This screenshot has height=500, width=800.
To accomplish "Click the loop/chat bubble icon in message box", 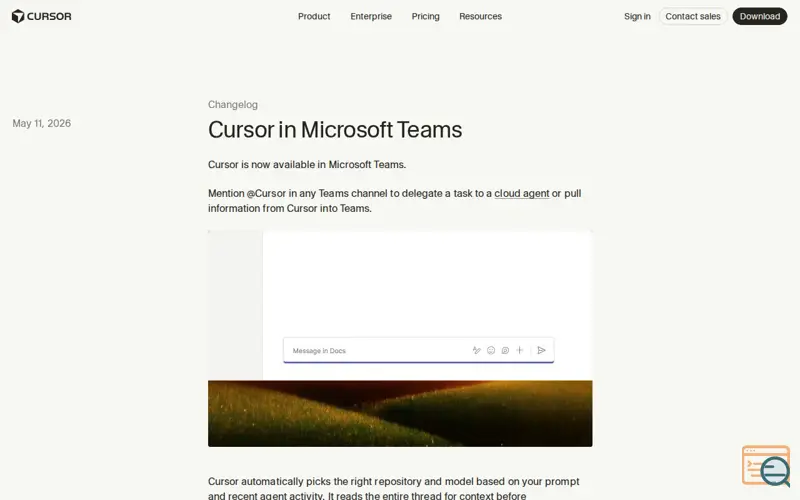I will click(x=505, y=350).
